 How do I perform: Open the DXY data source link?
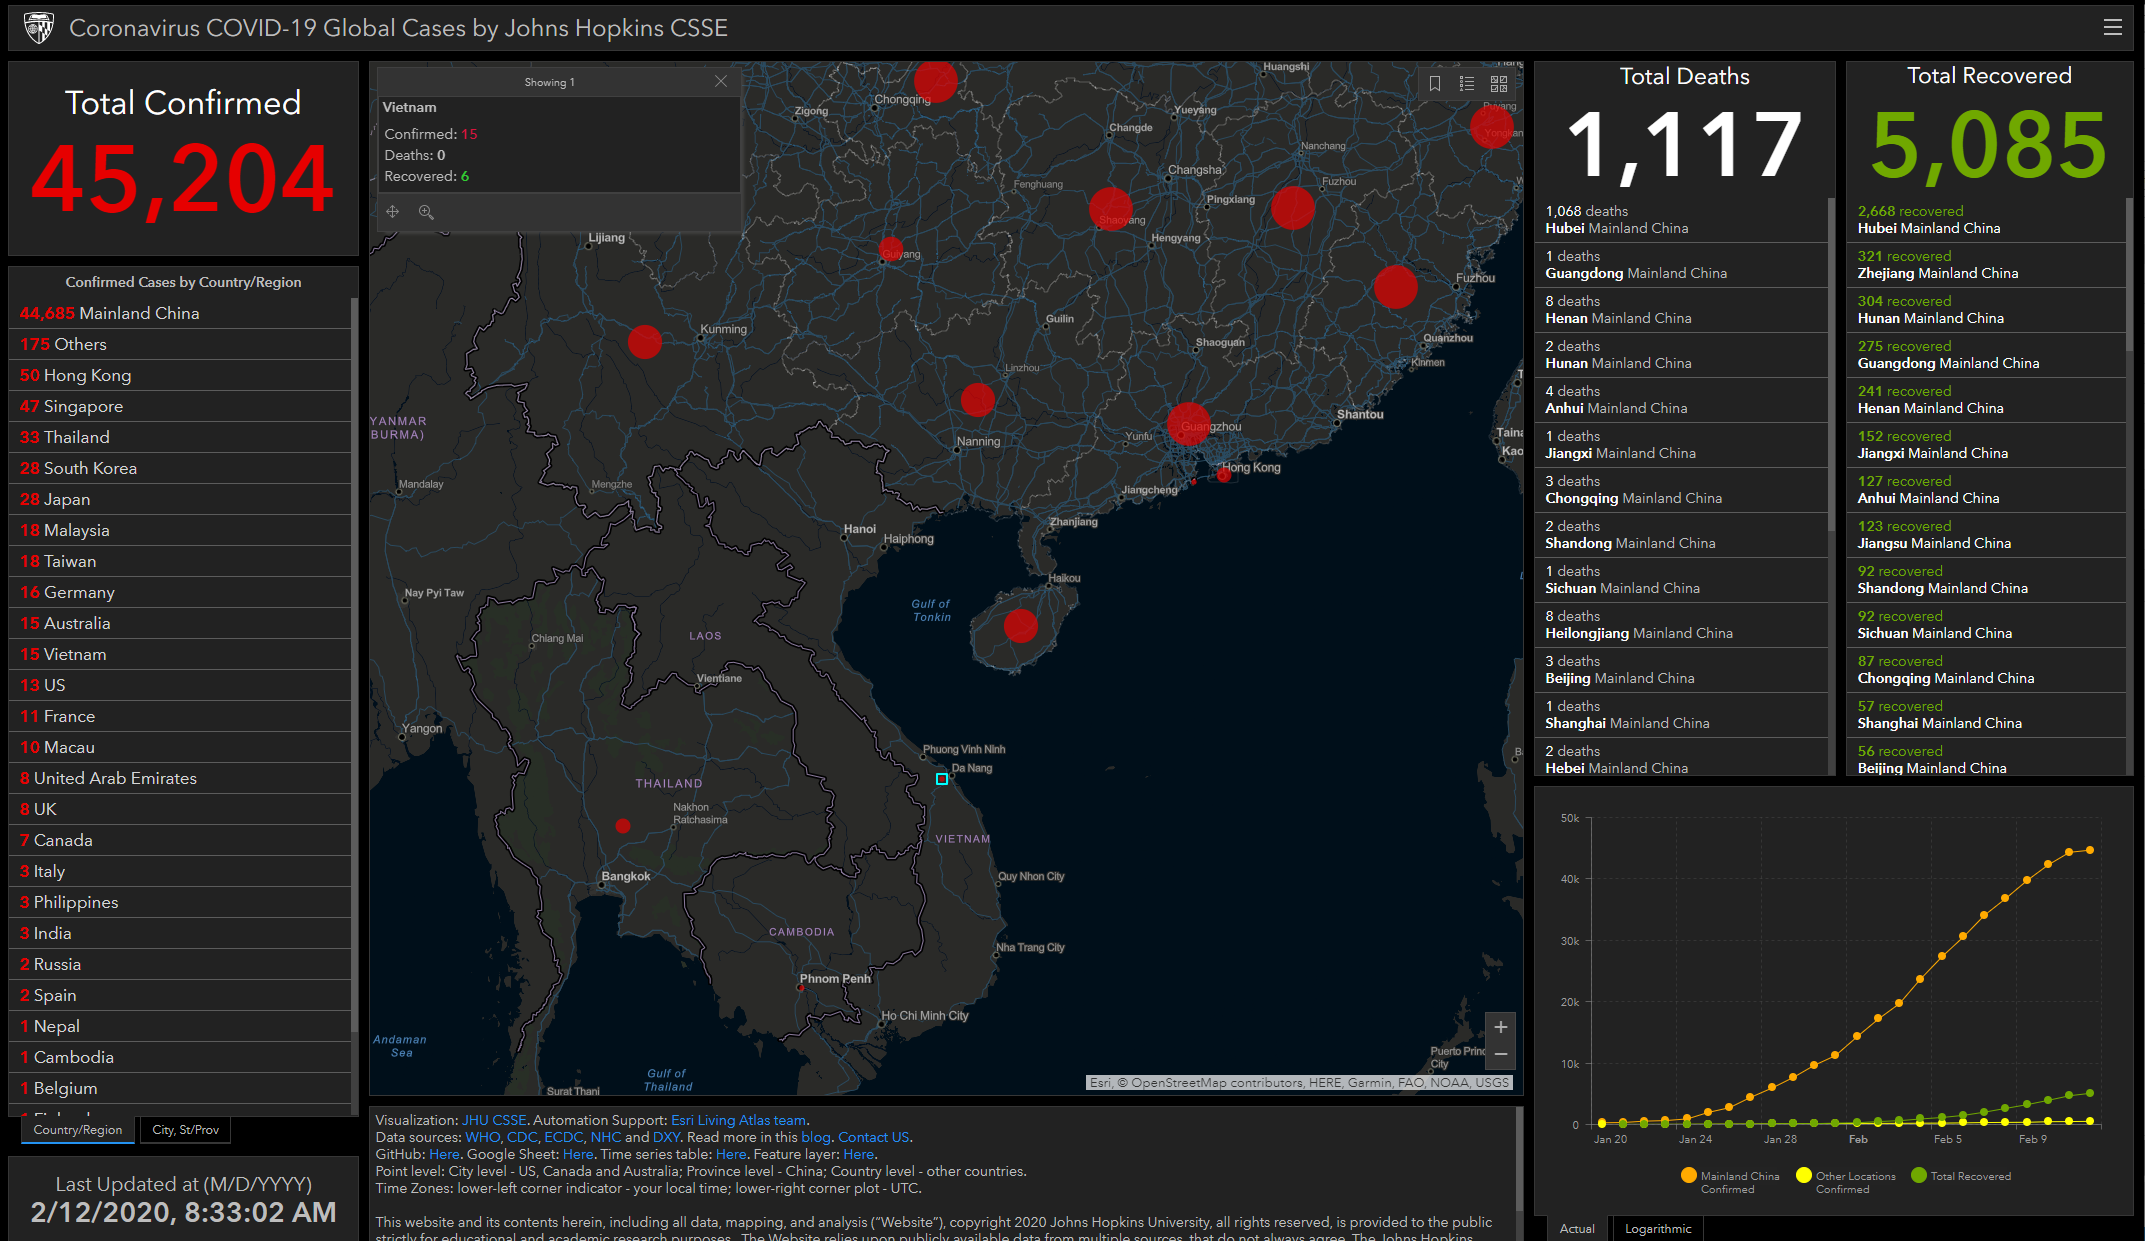click(x=666, y=1137)
